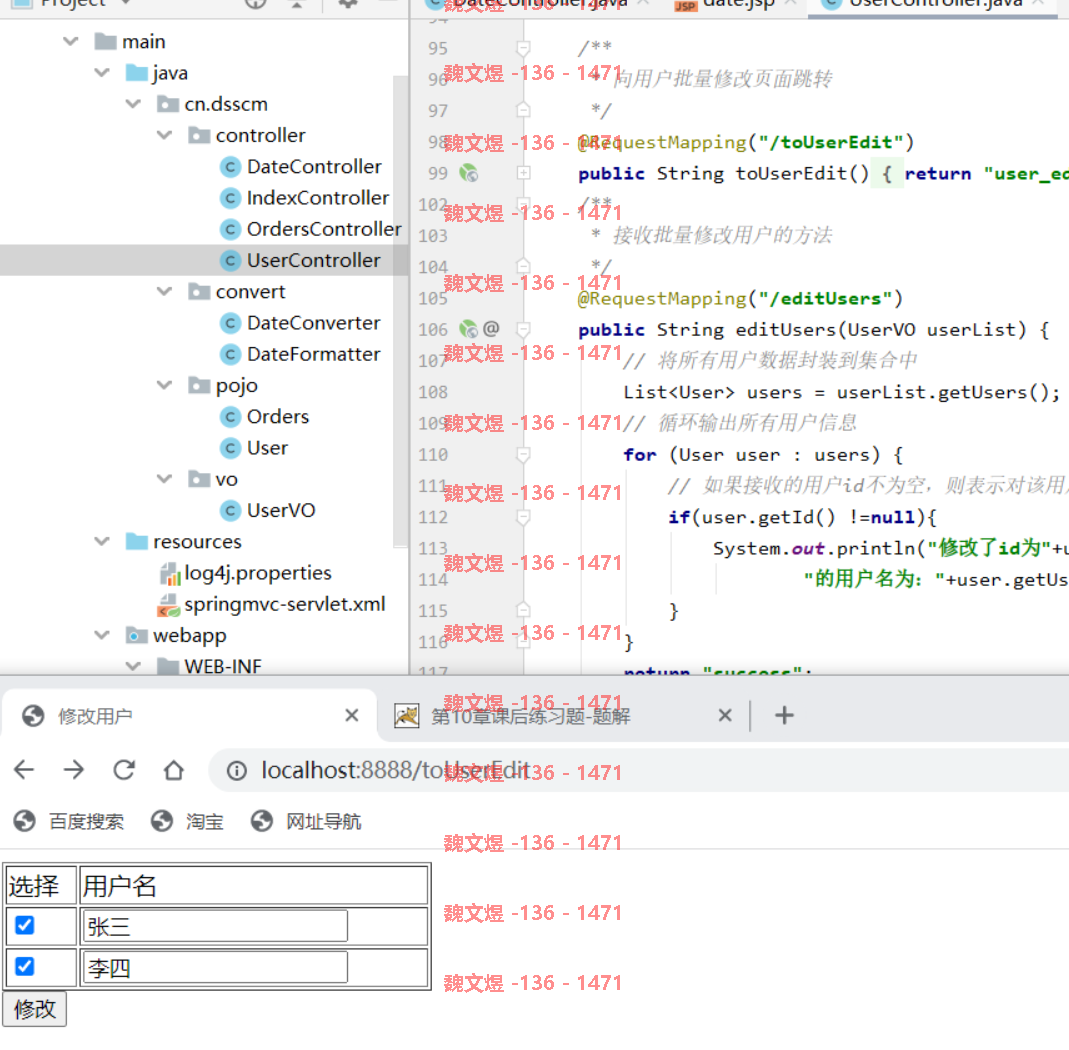The width and height of the screenshot is (1069, 1050).
Task: Collapse the webapp folder
Action: click(102, 635)
